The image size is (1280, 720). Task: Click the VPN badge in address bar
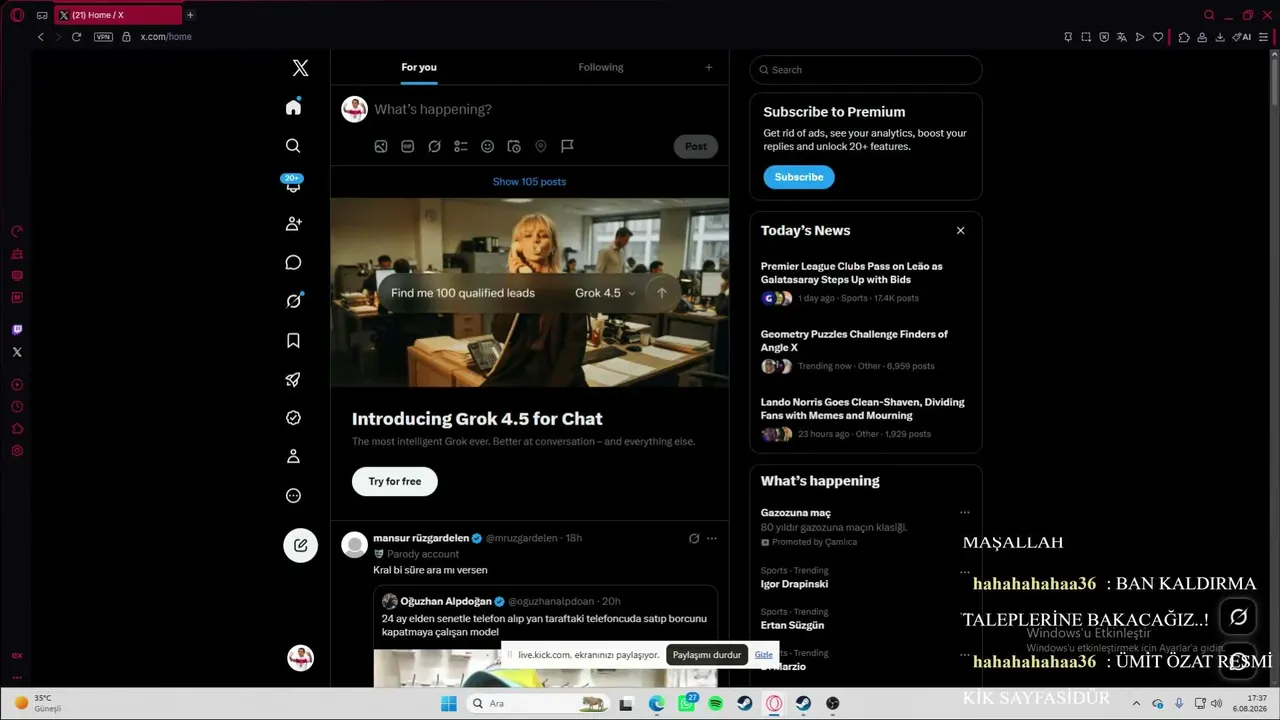pos(103,37)
